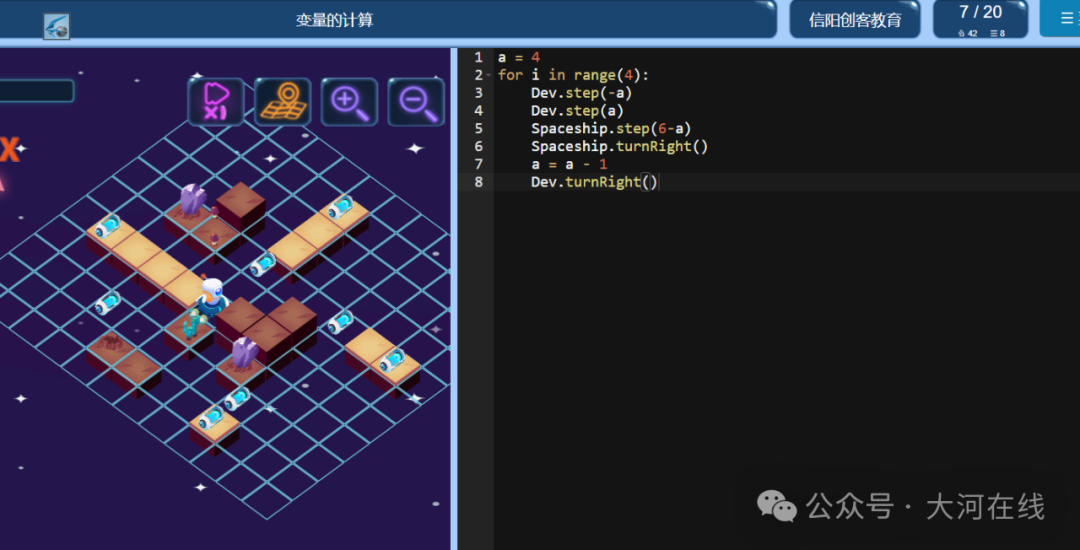
Task: Click the empty input field above game
Action: pyautogui.click(x=37, y=91)
